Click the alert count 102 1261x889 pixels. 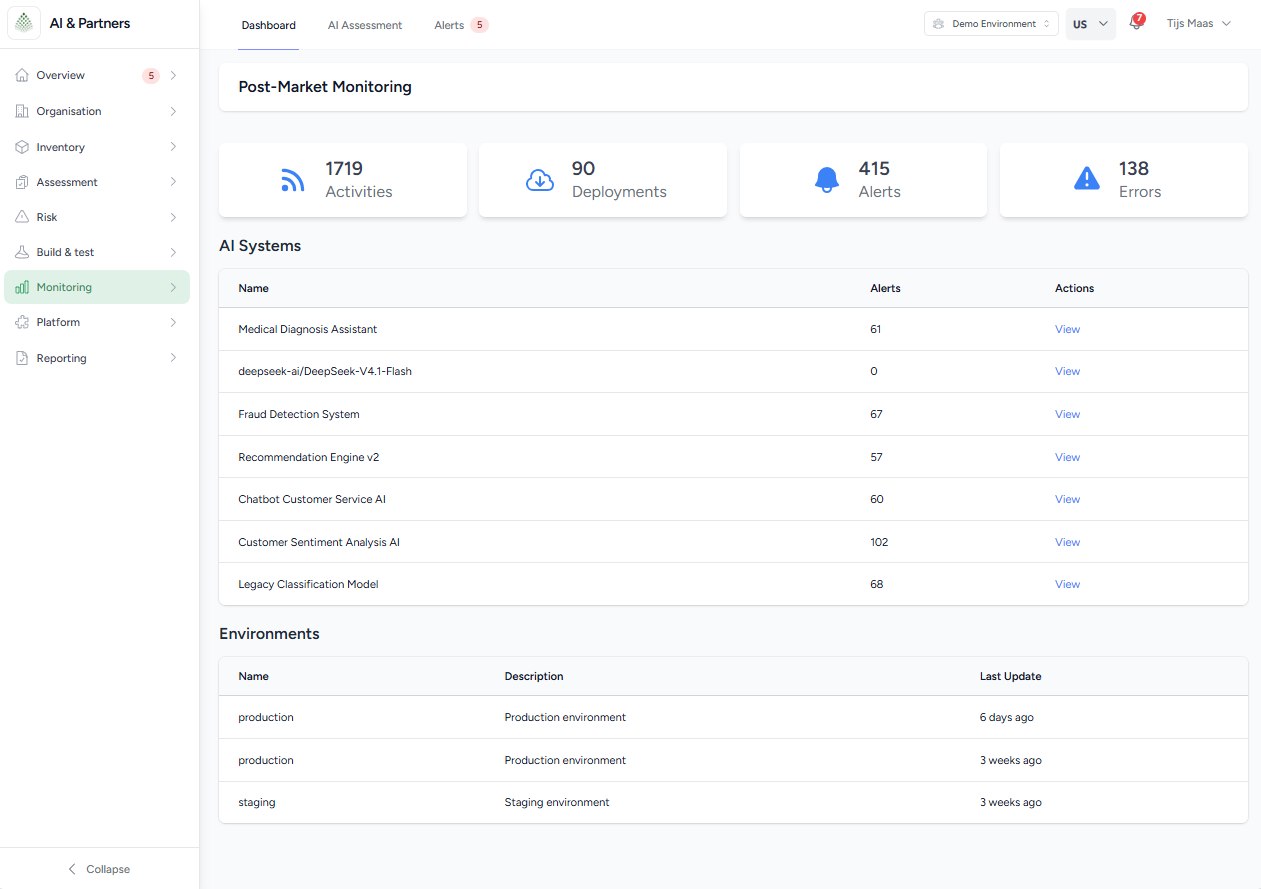point(879,542)
